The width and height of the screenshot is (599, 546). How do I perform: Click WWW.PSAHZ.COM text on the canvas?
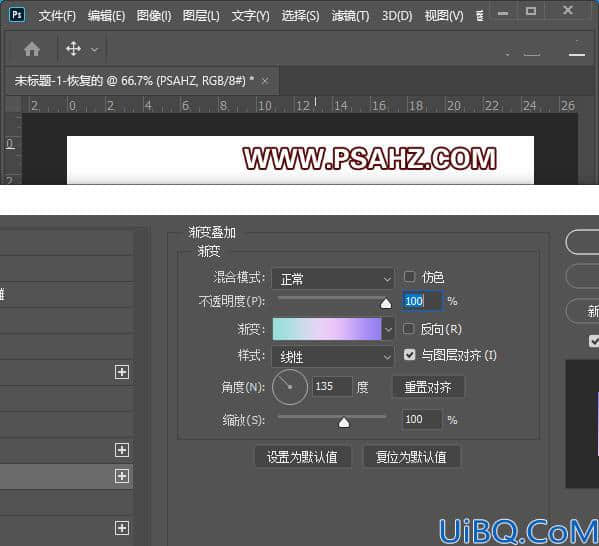coord(369,159)
